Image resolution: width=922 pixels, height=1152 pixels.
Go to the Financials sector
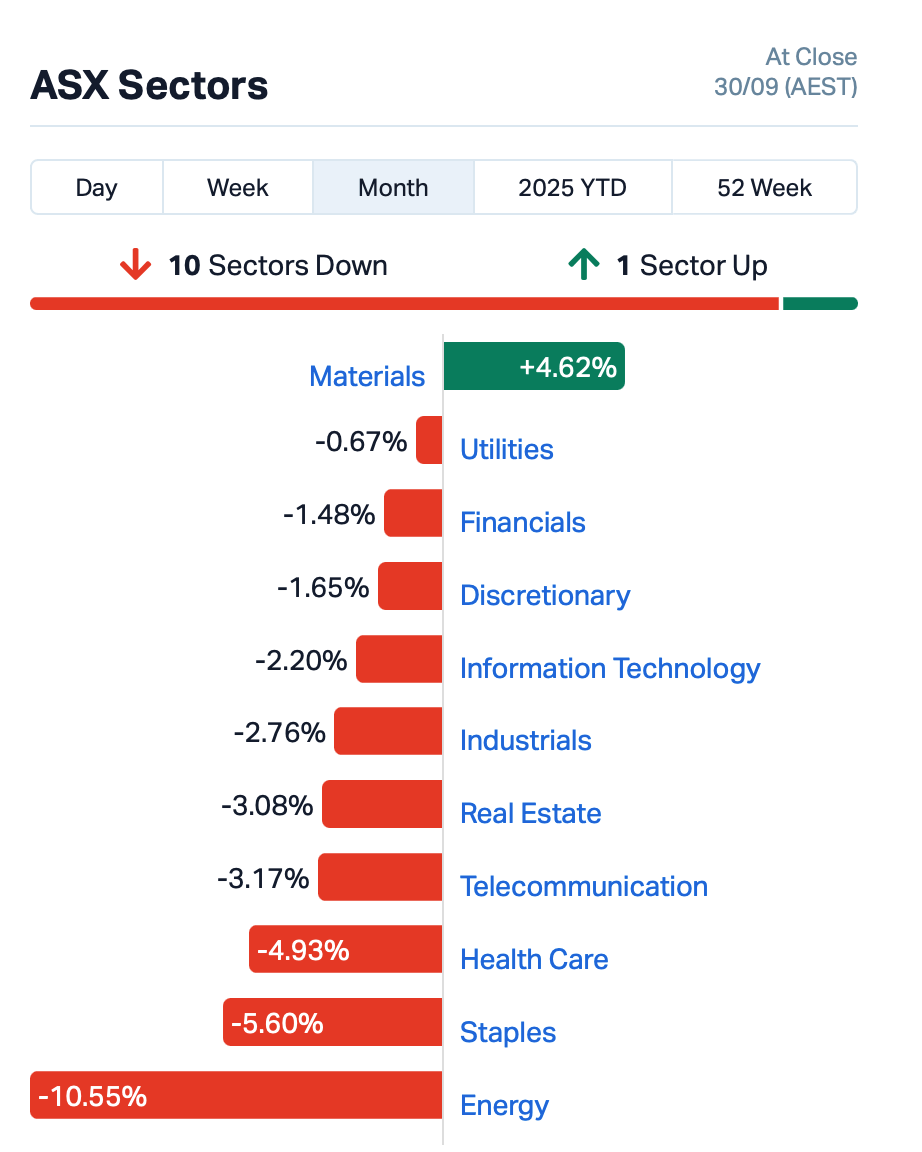[523, 523]
